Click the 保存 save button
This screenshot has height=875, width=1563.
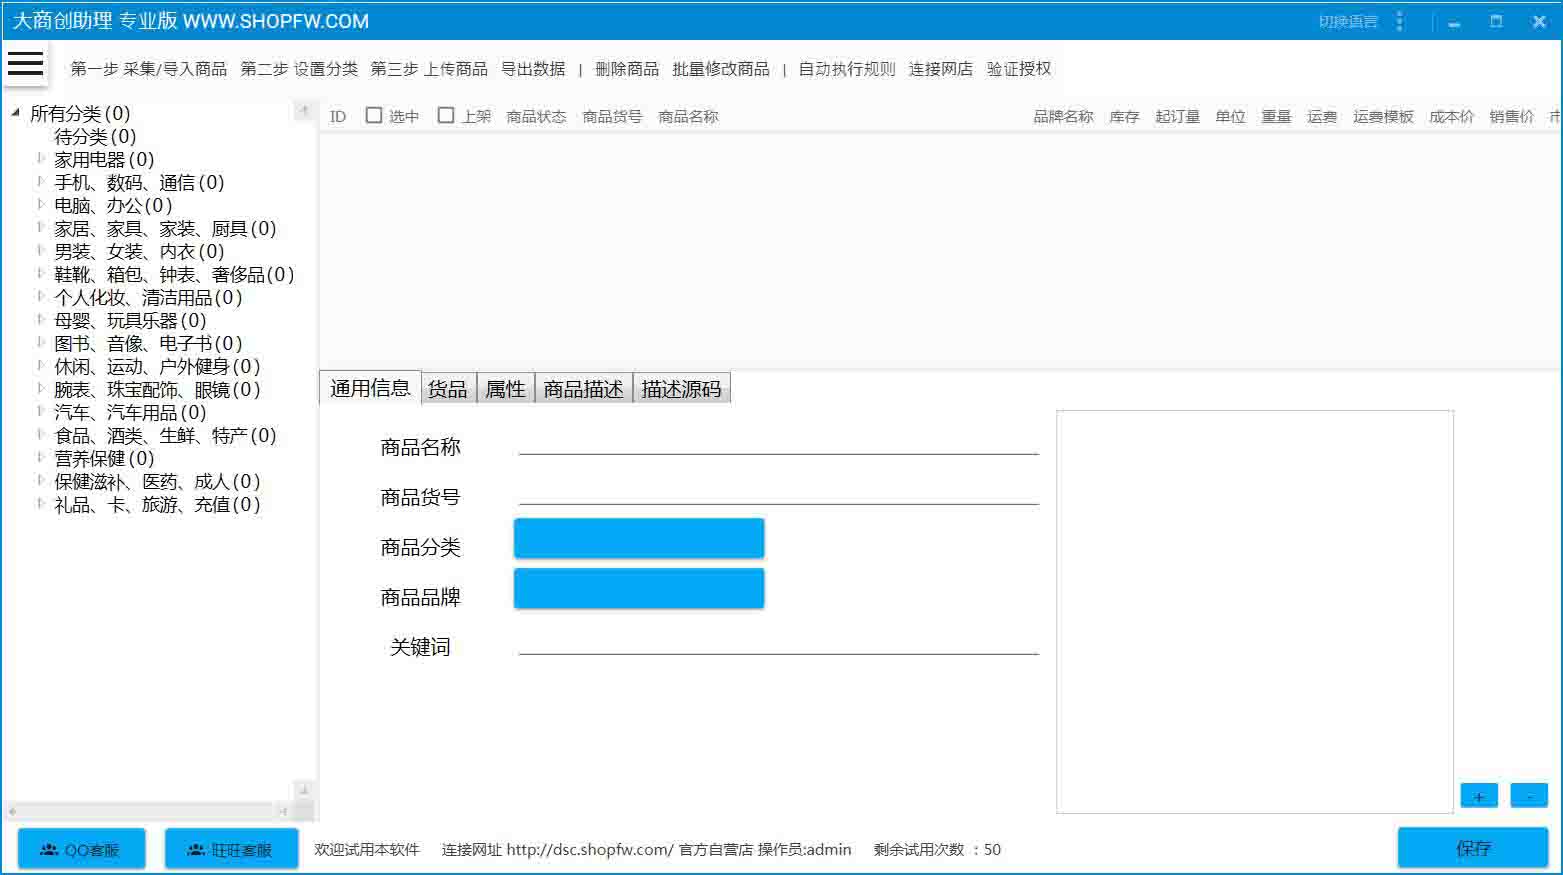point(1473,848)
